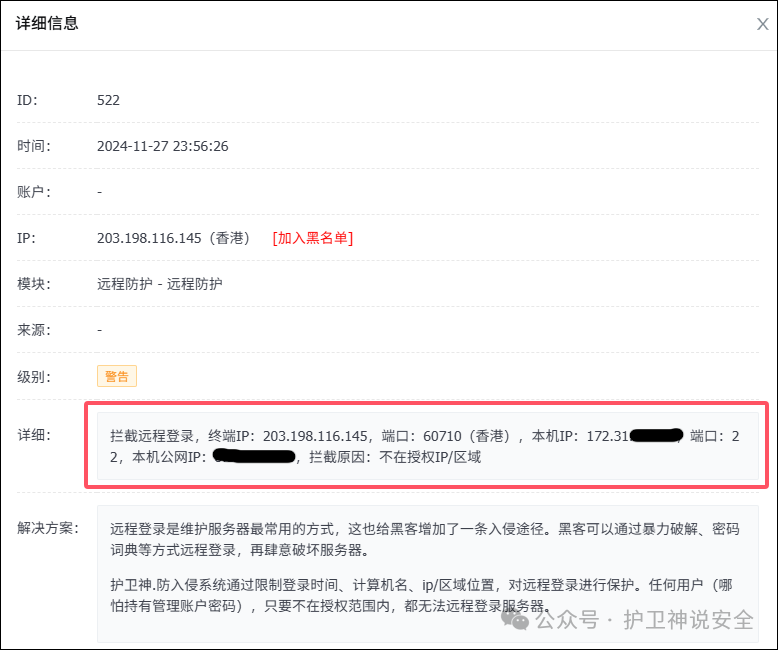Click the 模块: field label

coord(34,284)
